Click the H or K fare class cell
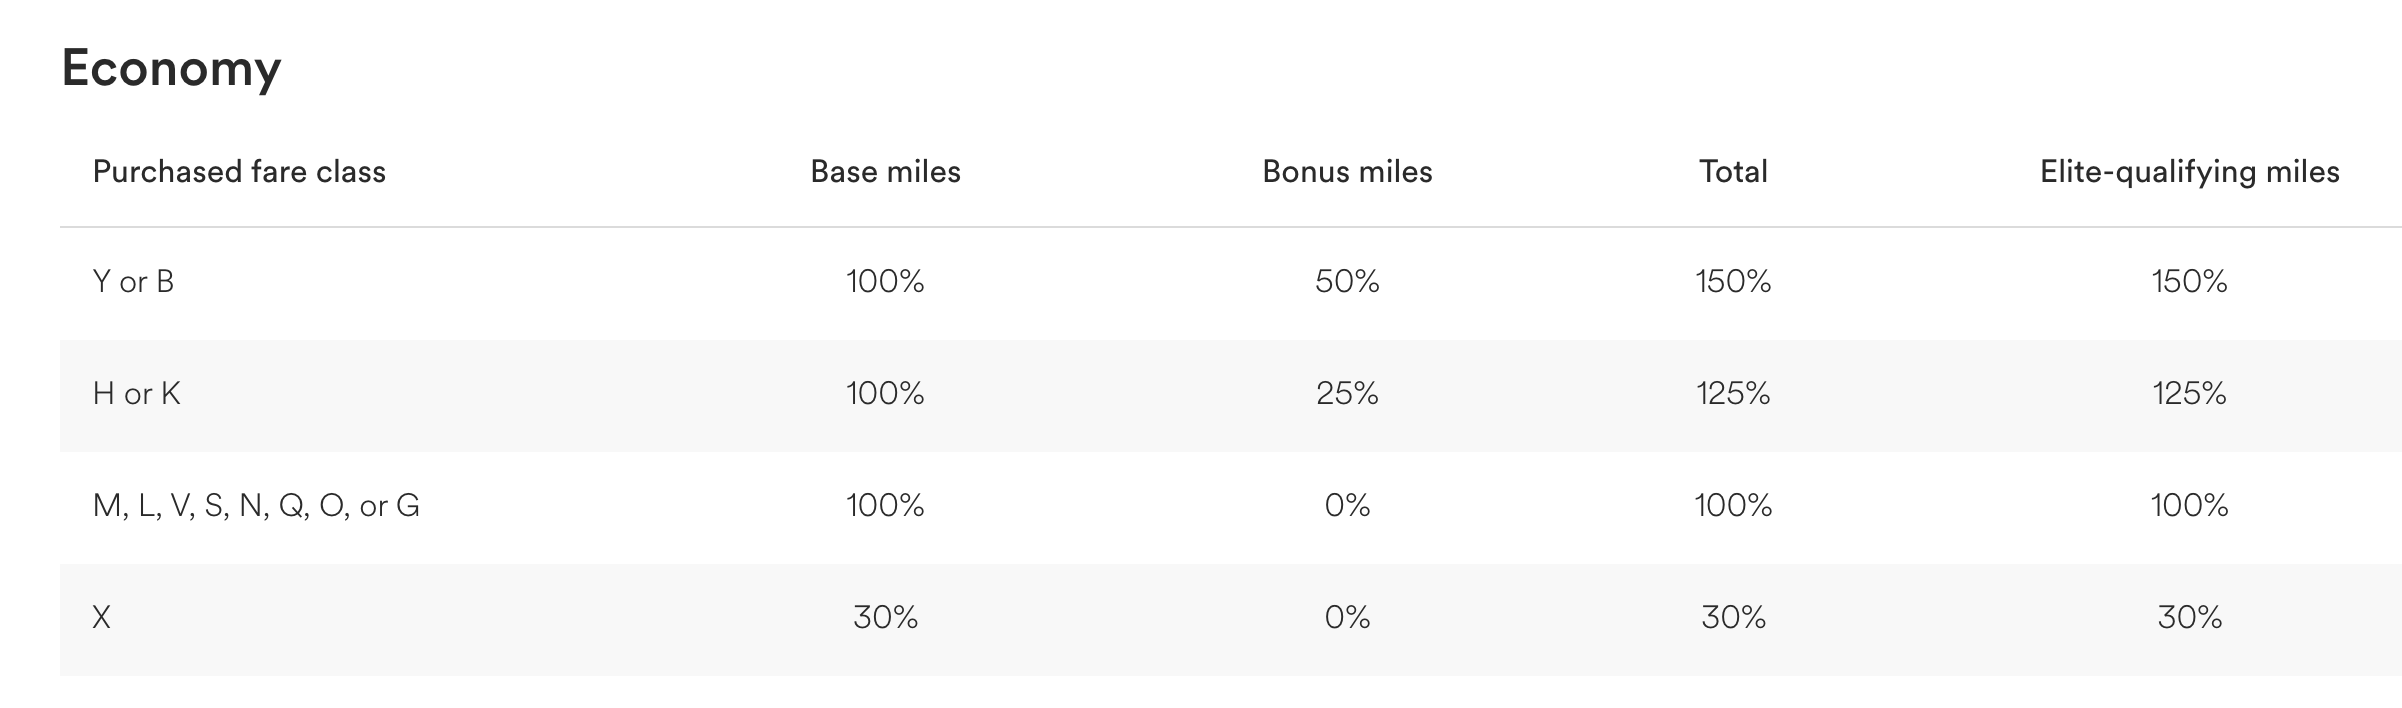This screenshot has height=708, width=2402. (x=136, y=394)
